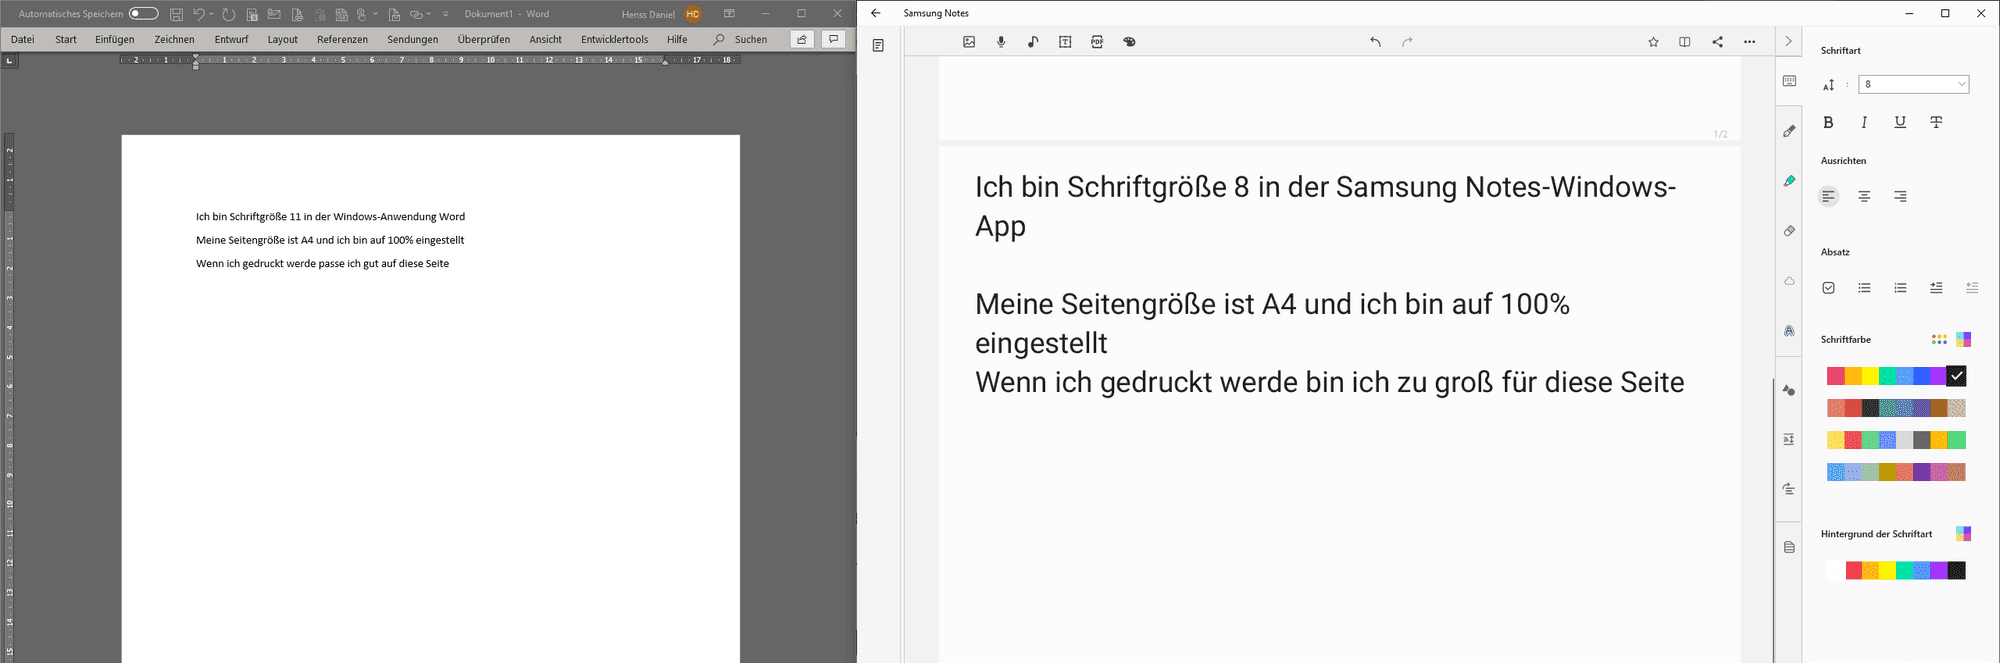The width and height of the screenshot is (2000, 663).
Task: Mark the note as favorite with the star
Action: (1653, 42)
